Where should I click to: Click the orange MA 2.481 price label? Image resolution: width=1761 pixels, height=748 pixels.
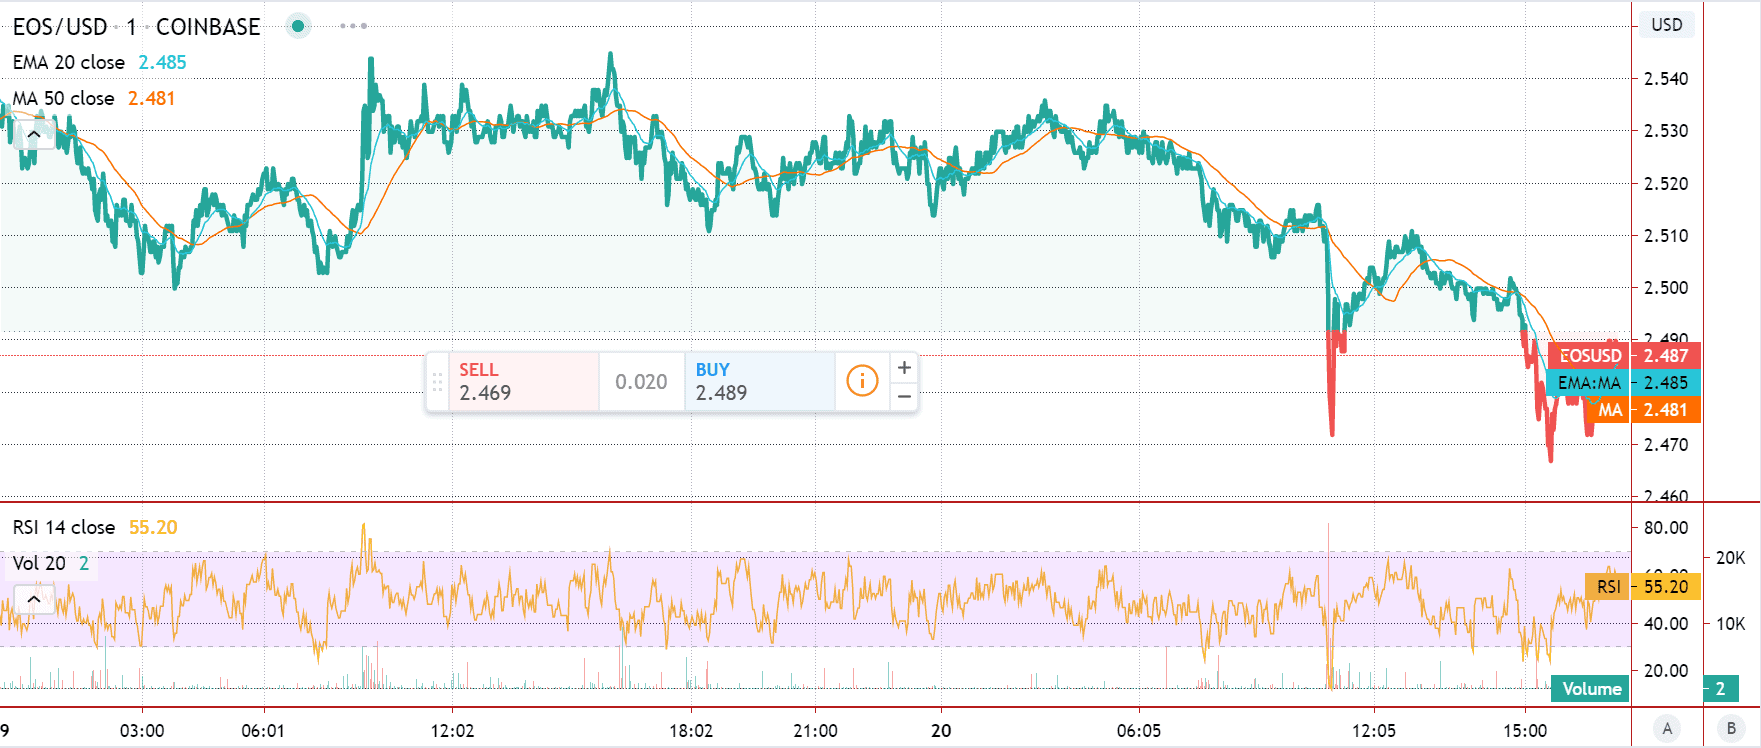click(1643, 410)
